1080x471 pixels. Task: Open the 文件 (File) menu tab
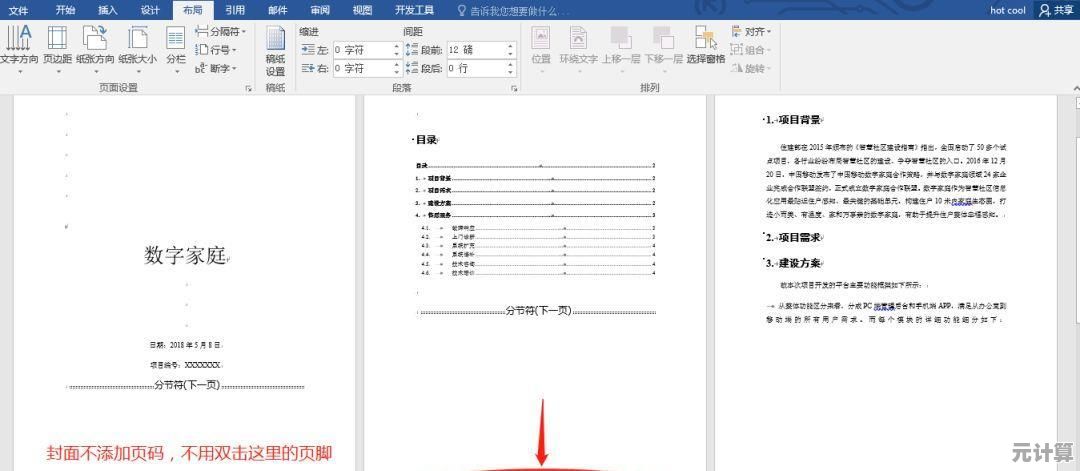coord(18,10)
